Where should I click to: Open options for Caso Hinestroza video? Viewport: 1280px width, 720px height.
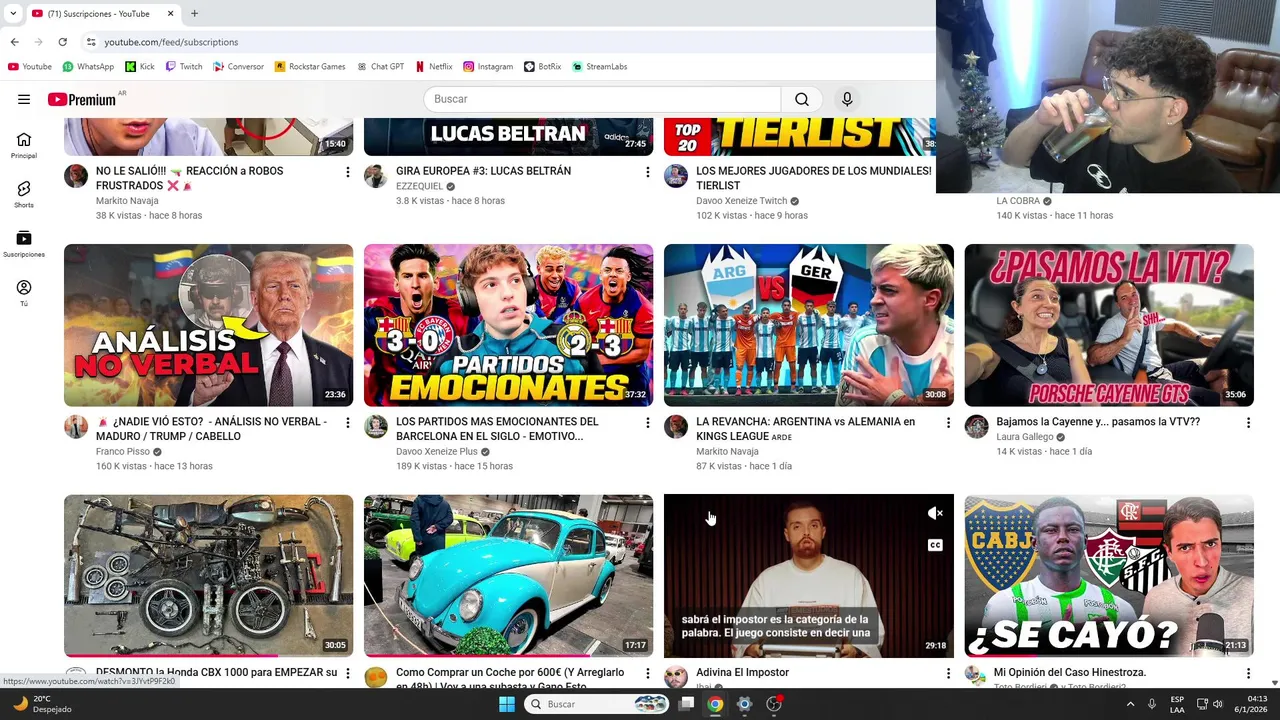[x=1248, y=674]
